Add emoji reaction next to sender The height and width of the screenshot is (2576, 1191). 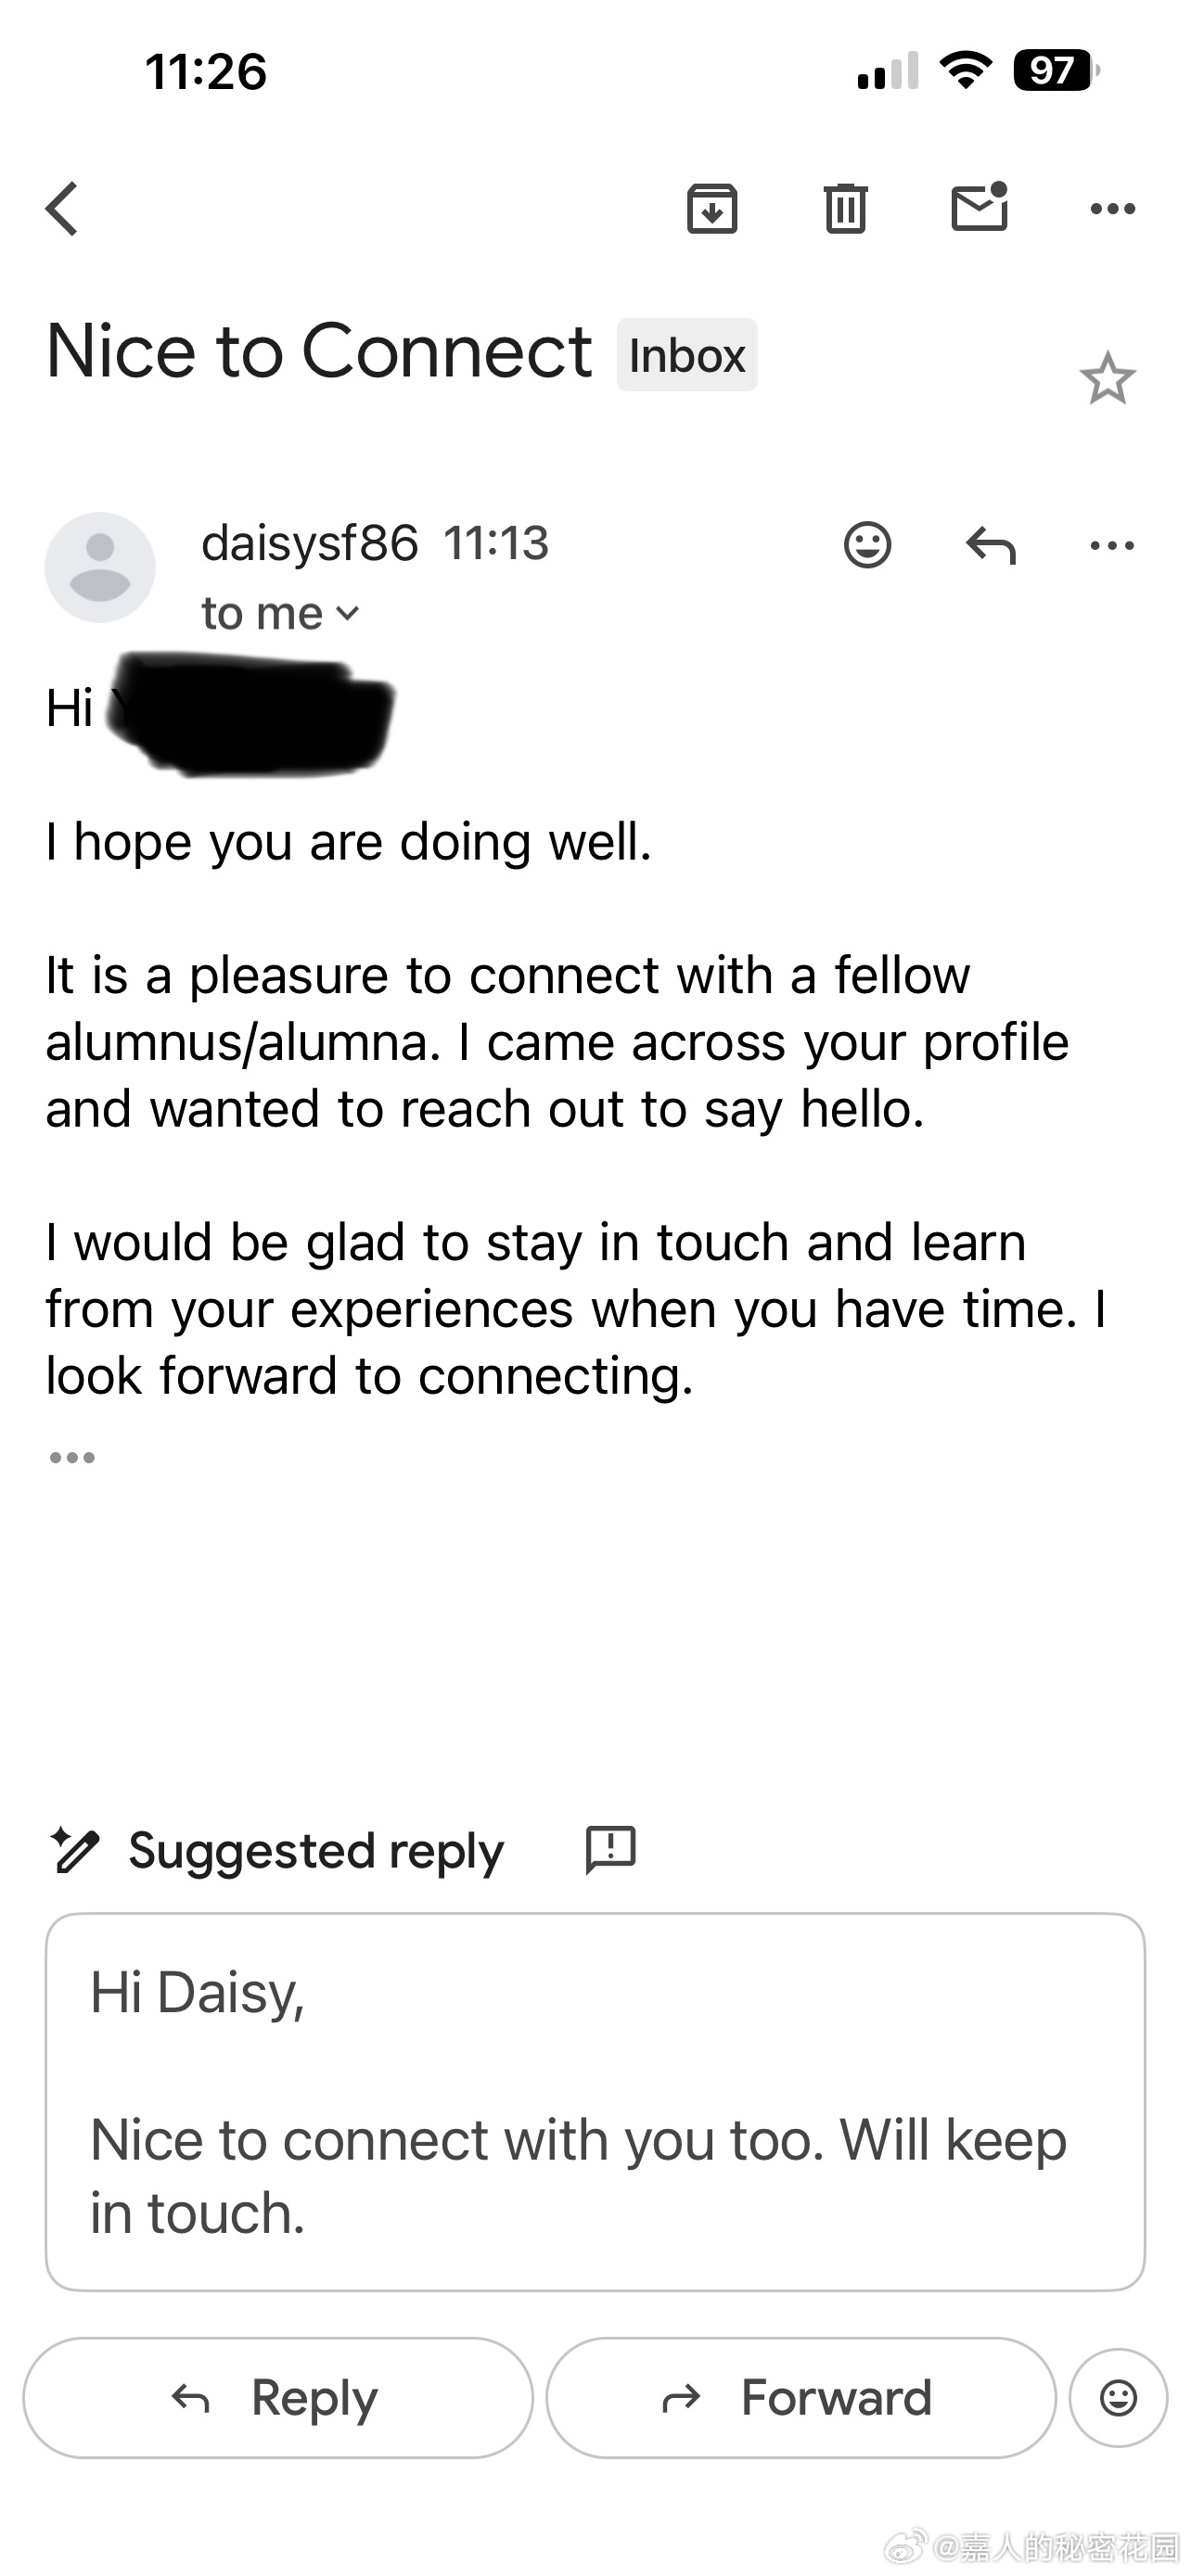[867, 545]
